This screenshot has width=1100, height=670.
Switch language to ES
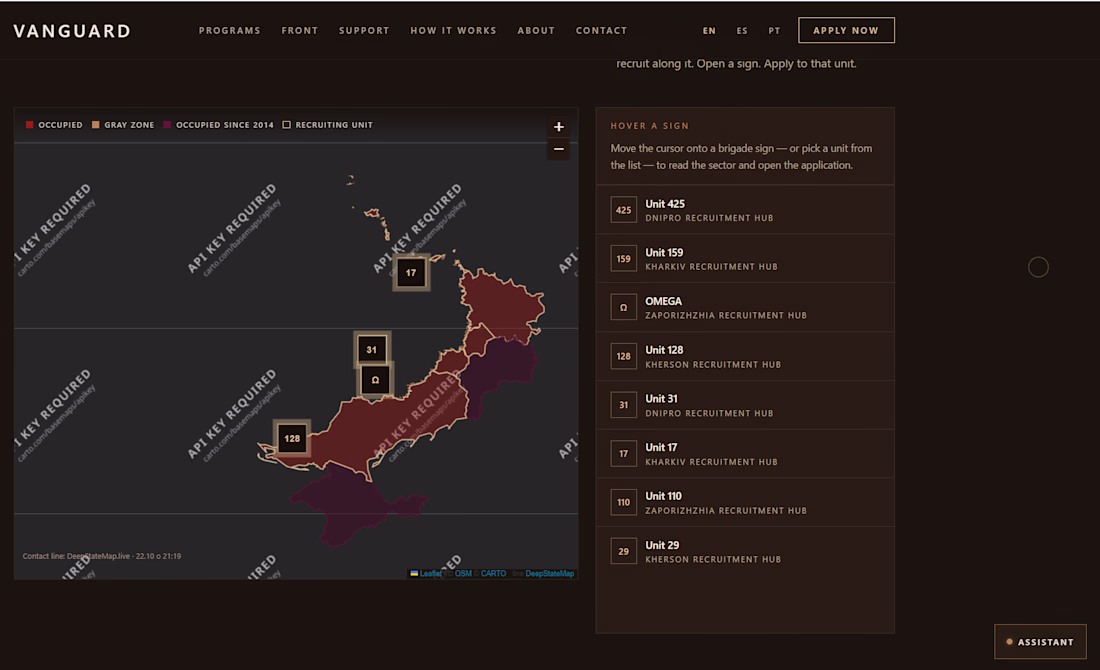(x=742, y=31)
